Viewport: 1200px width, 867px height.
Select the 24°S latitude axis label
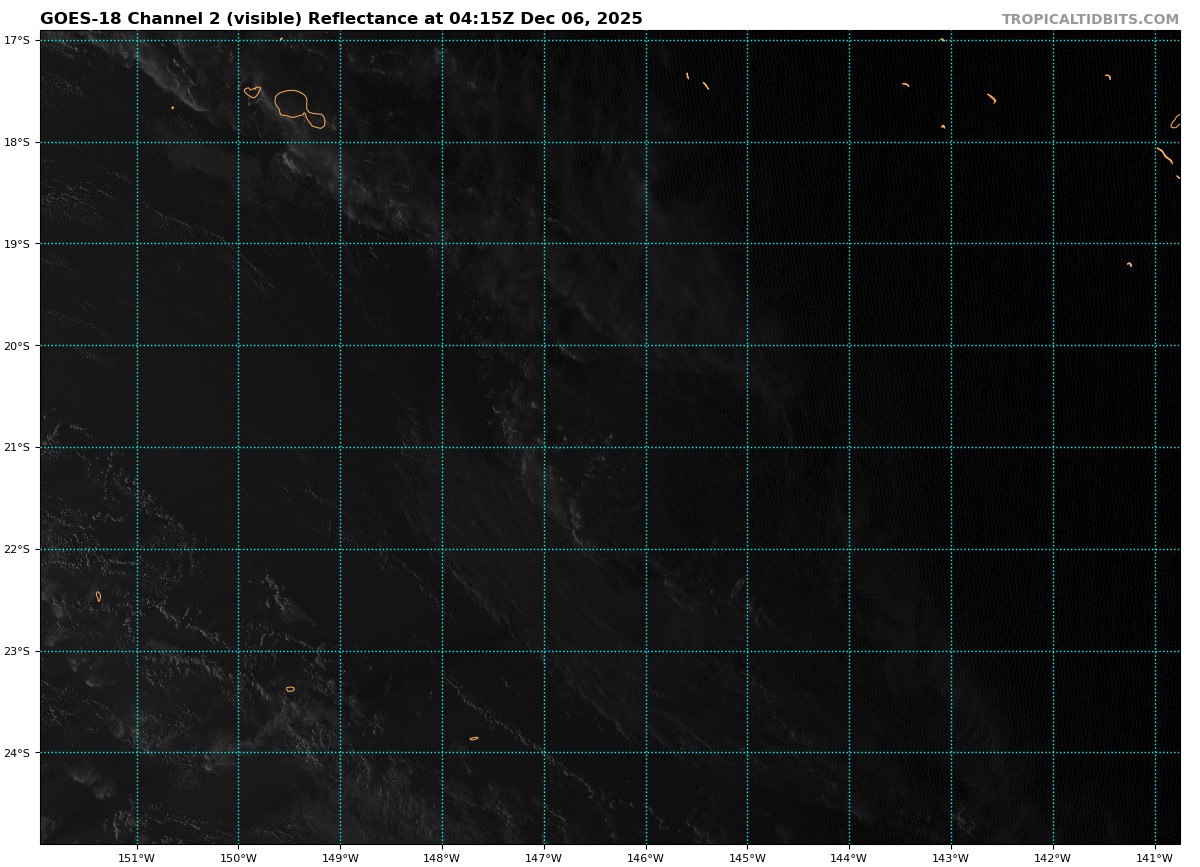[17, 753]
